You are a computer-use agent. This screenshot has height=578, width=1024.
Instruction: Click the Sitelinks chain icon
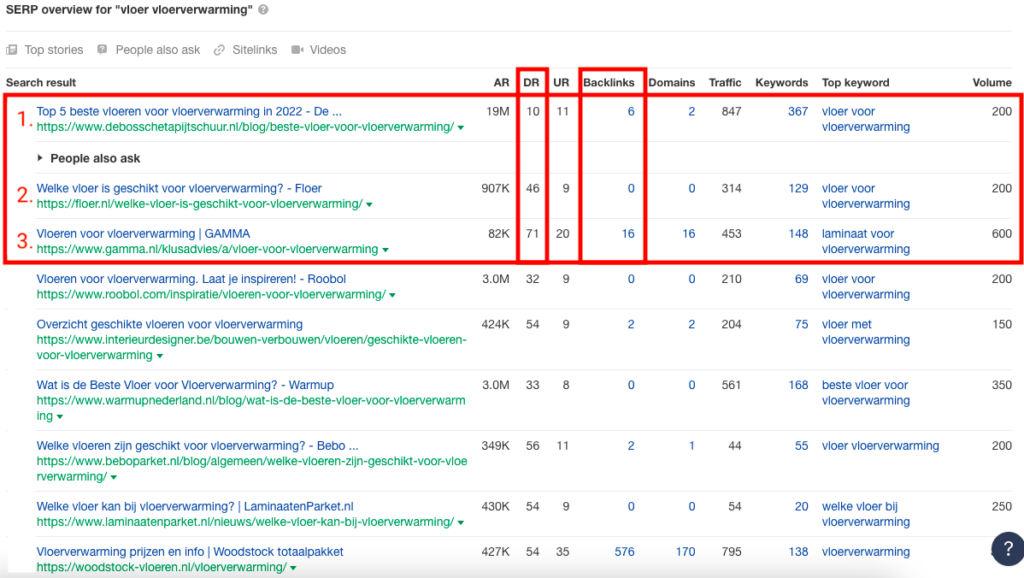[219, 50]
